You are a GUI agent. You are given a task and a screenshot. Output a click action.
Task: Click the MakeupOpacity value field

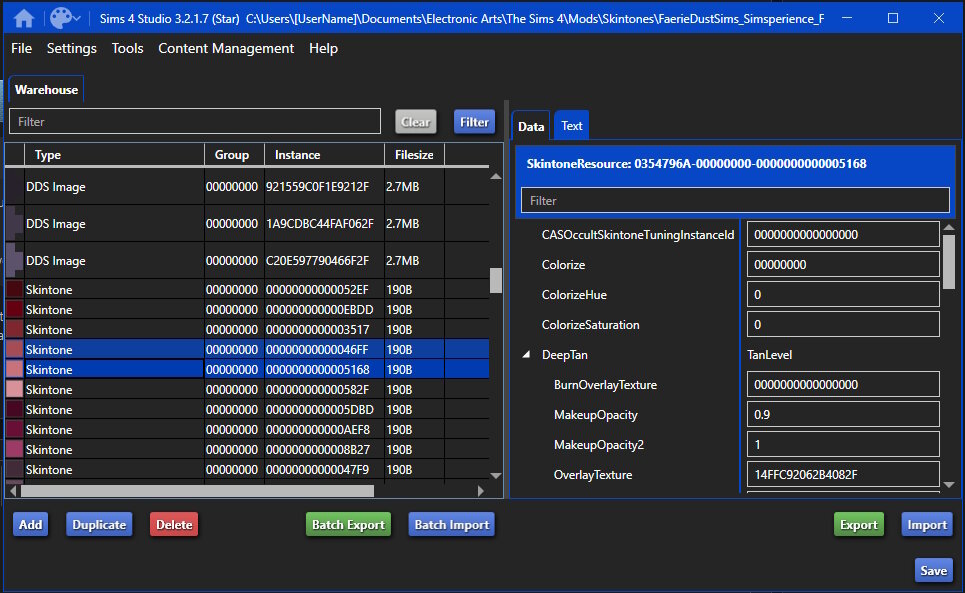[x=843, y=415]
